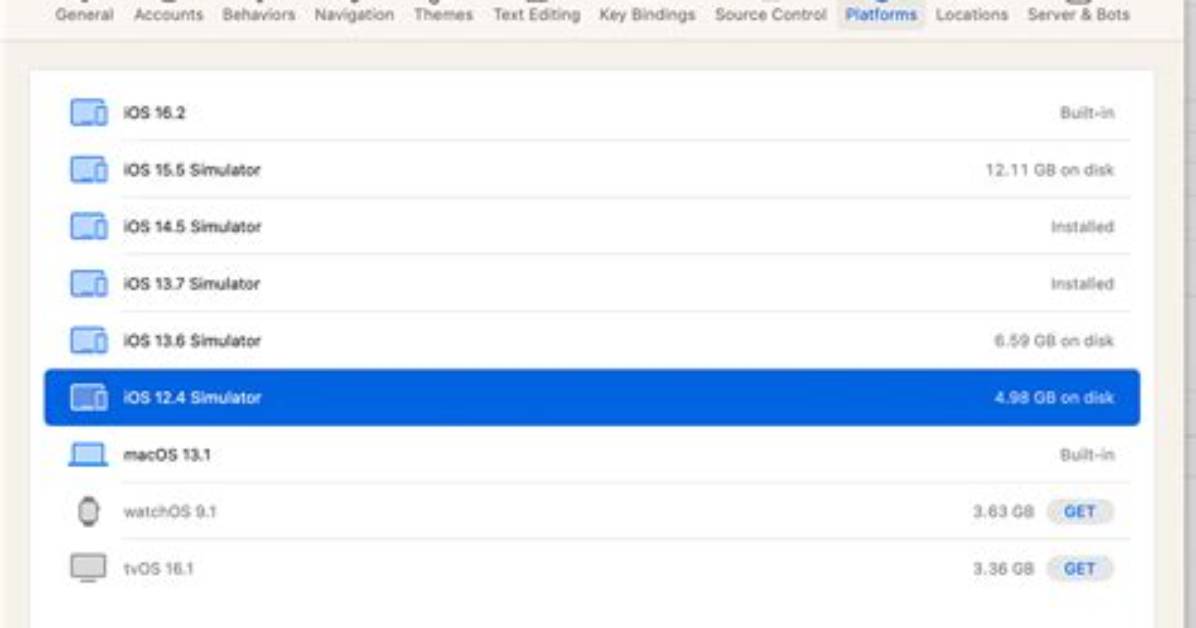Viewport: 1196px width, 628px height.
Task: Open the Key Bindings tab
Action: [x=647, y=14]
